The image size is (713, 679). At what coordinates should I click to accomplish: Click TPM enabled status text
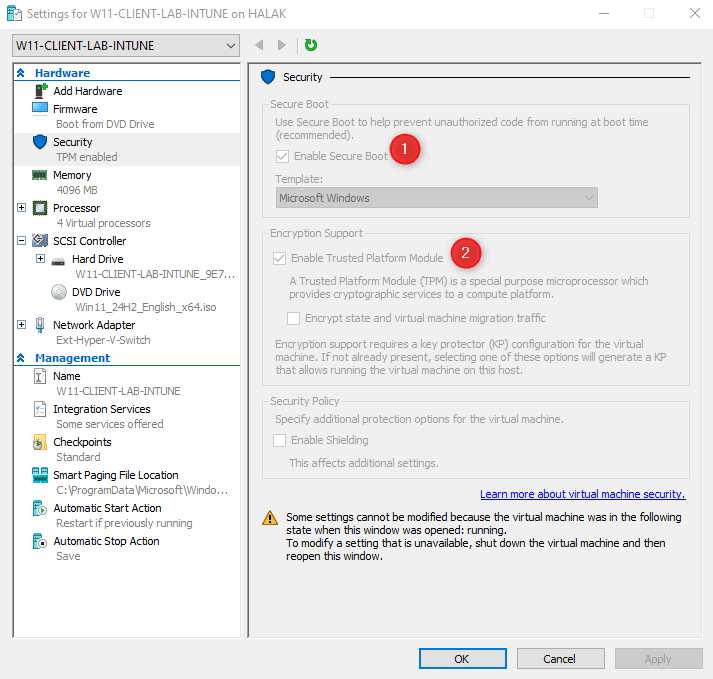click(x=86, y=157)
